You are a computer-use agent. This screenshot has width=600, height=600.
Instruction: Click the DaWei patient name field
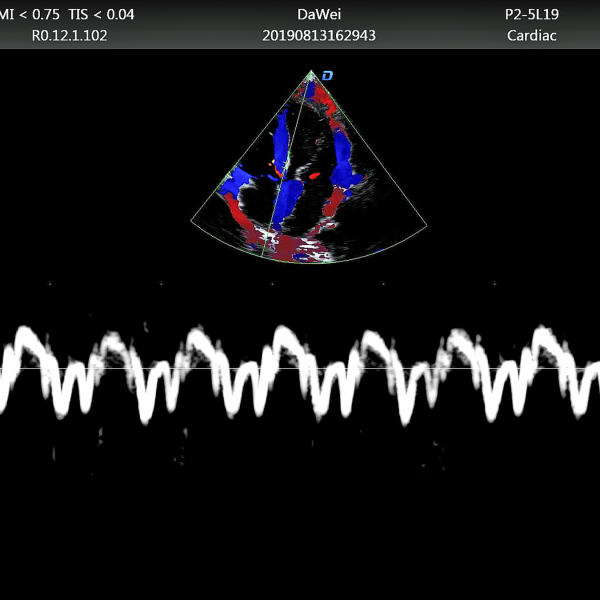pyautogui.click(x=319, y=15)
